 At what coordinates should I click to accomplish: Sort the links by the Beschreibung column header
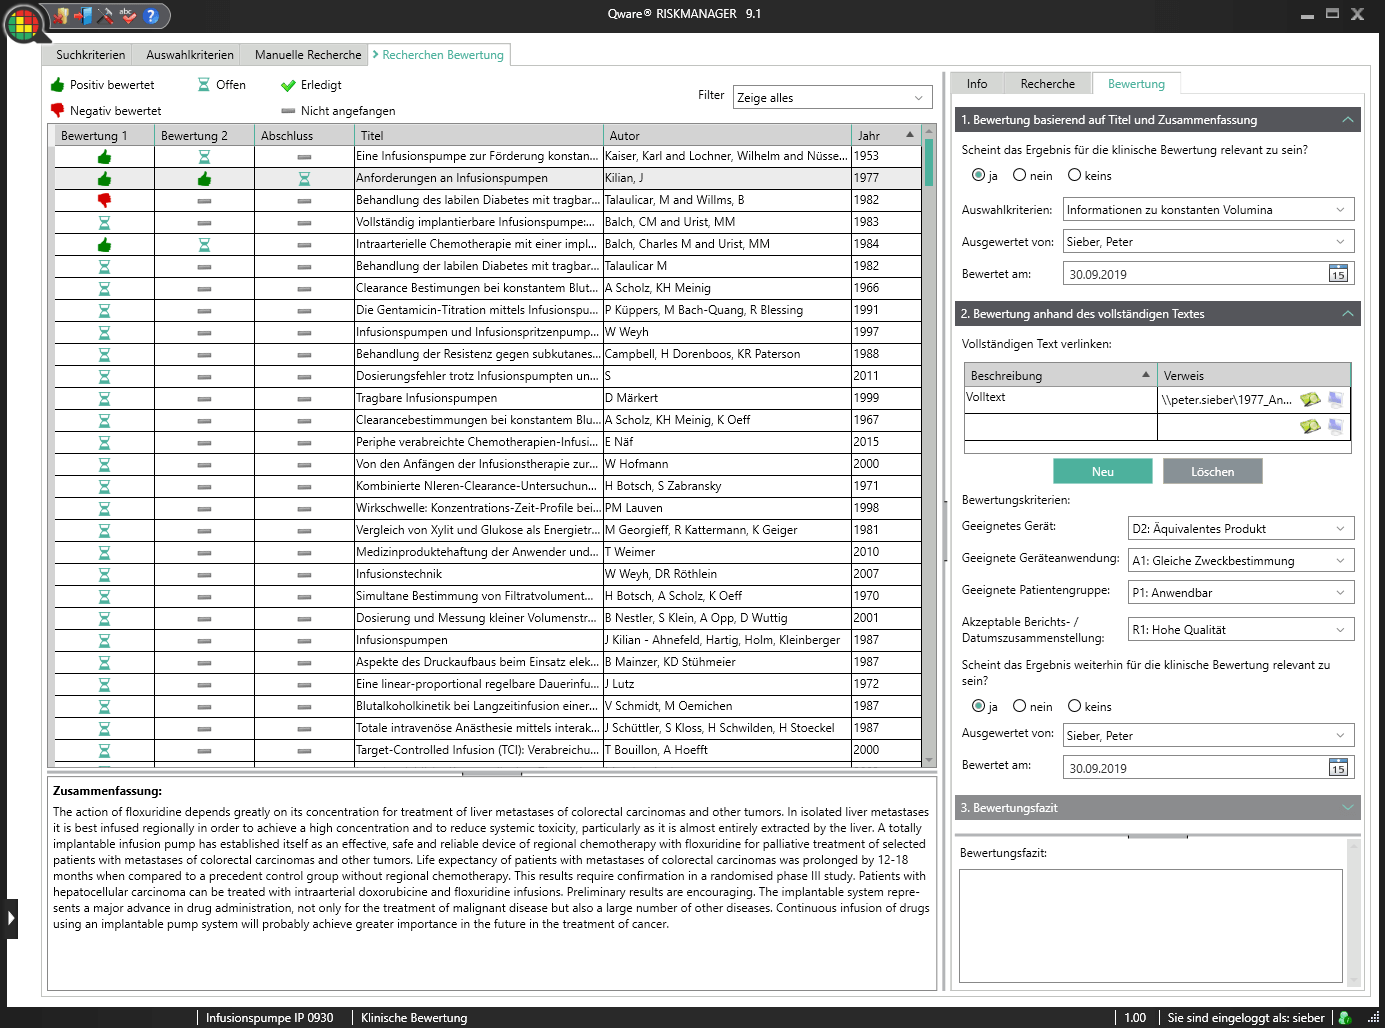point(1061,376)
